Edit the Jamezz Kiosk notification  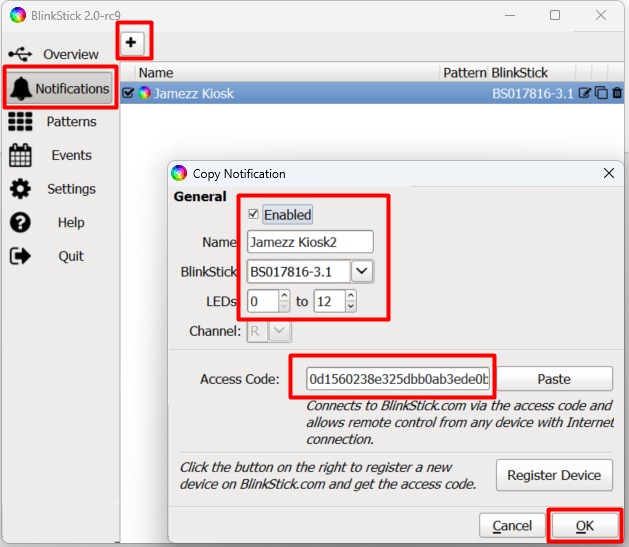pos(584,93)
